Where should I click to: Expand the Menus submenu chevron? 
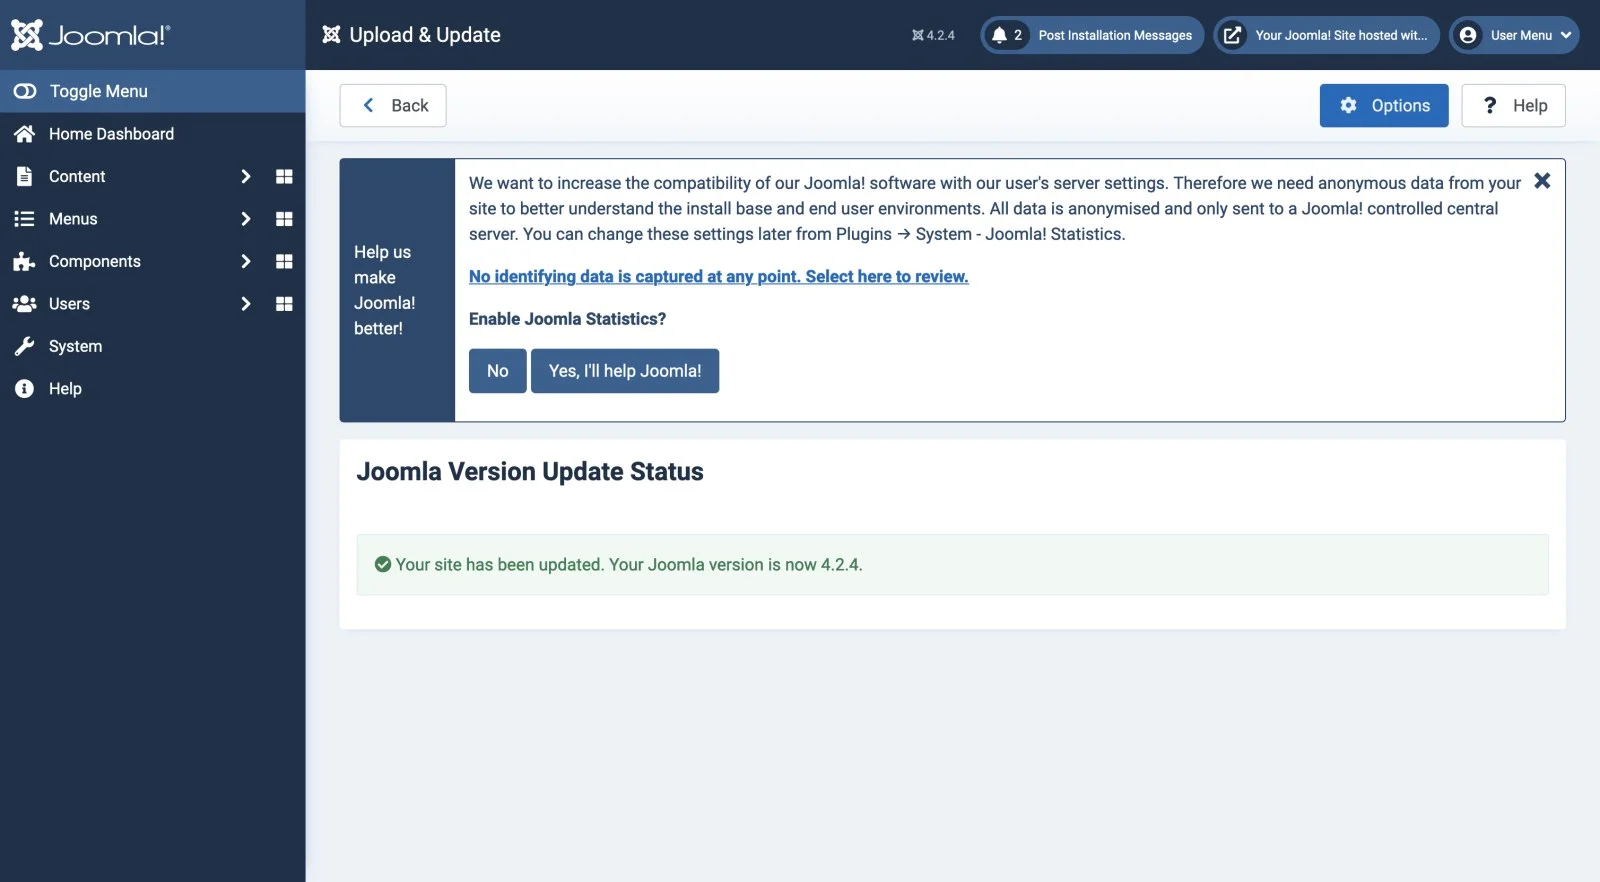[245, 219]
